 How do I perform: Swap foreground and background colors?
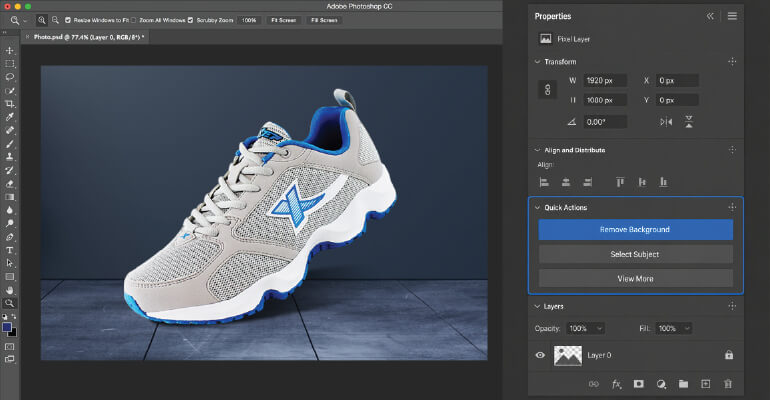click(14, 317)
